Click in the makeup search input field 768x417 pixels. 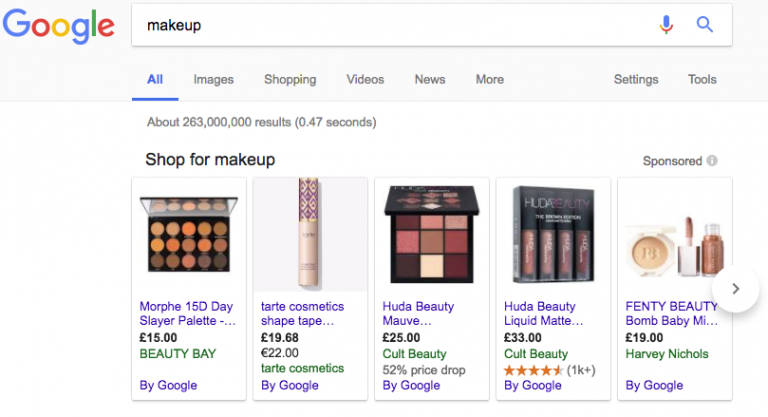point(390,25)
